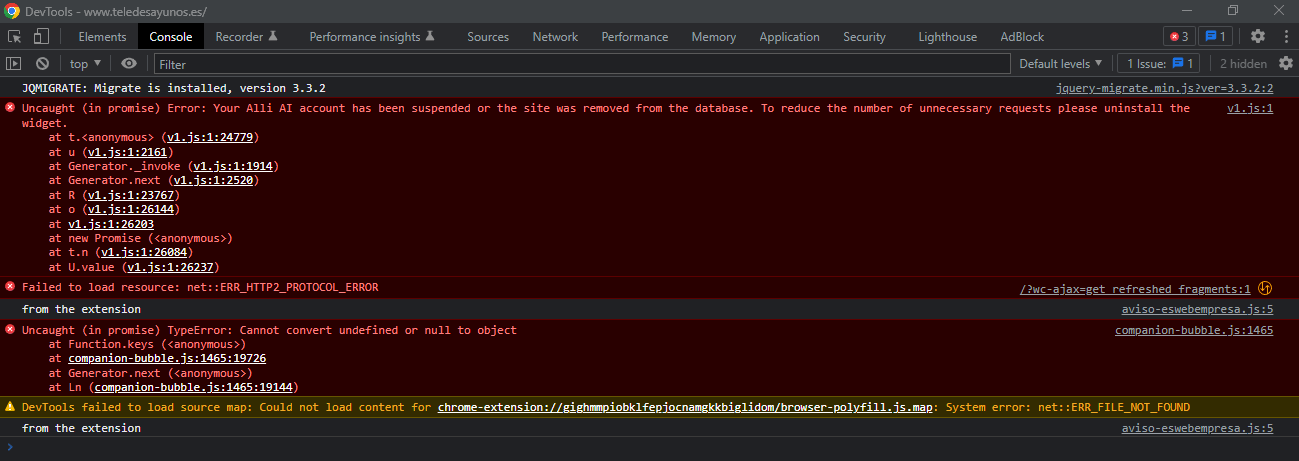Follow the companion-bubble.js:1465:19726 stack link
The width and height of the screenshot is (1299, 461).
tap(167, 358)
